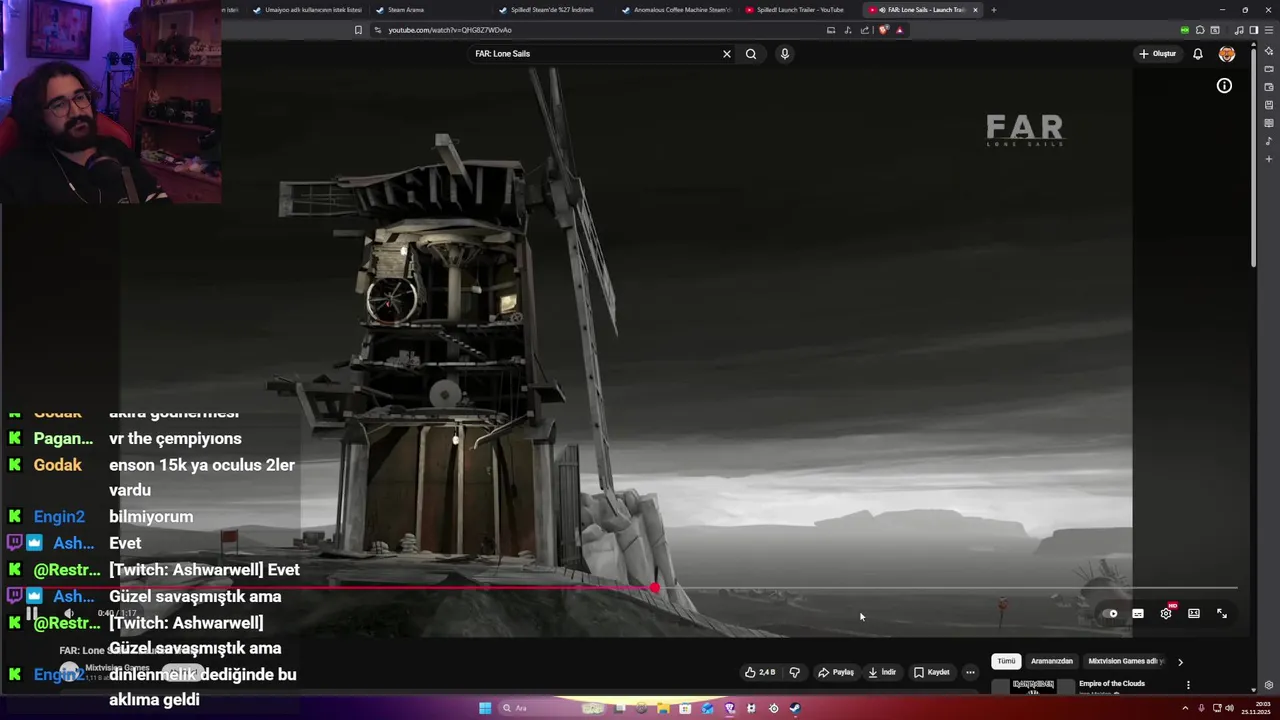This screenshot has height=720, width=1280.
Task: Open a new browser tab
Action: (x=993, y=10)
